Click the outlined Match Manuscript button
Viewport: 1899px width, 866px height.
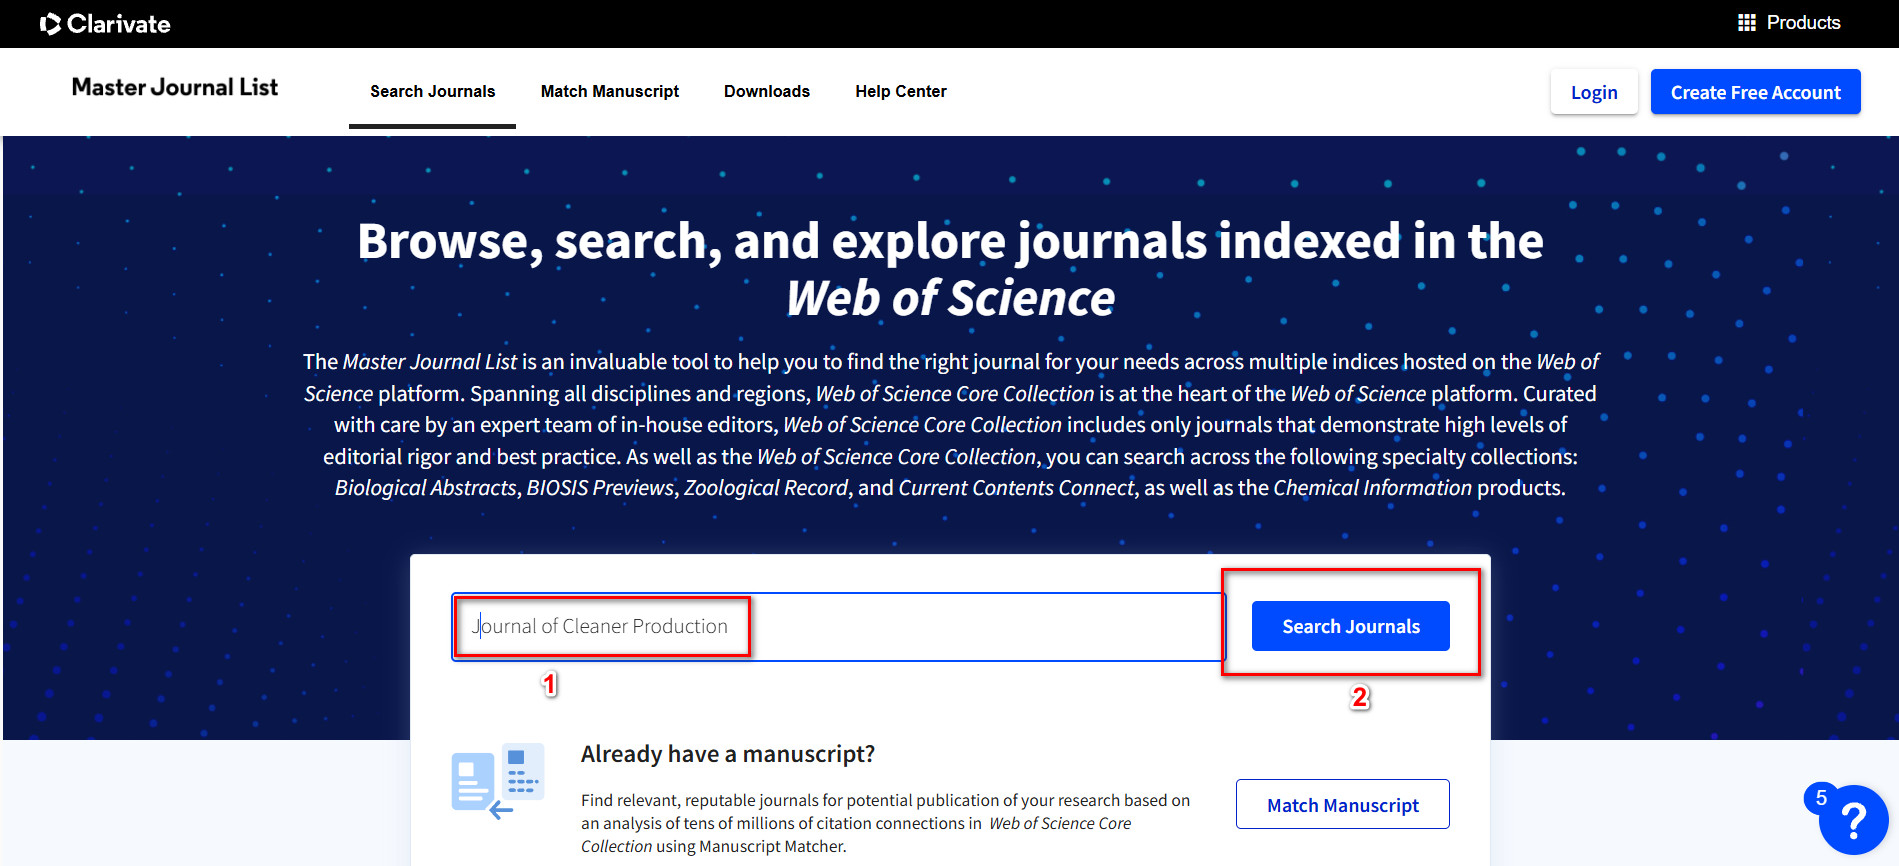[1342, 804]
